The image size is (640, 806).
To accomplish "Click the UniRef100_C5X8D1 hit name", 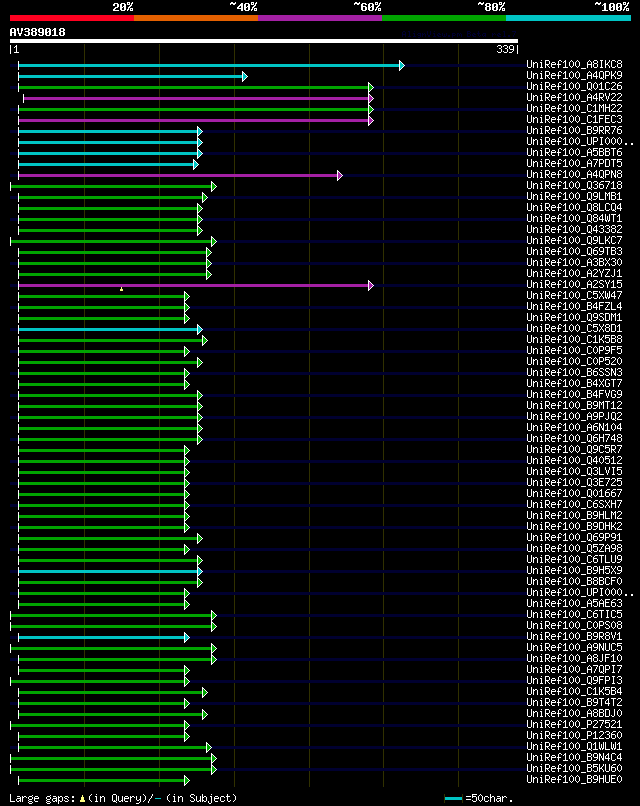I will pyautogui.click(x=574, y=328).
